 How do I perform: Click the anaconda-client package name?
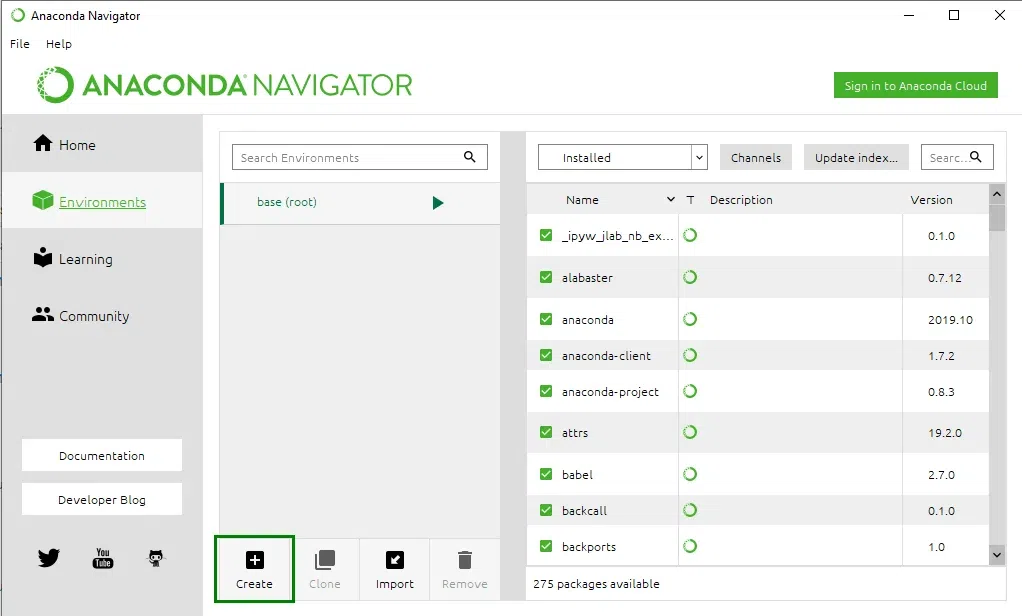tap(606, 356)
